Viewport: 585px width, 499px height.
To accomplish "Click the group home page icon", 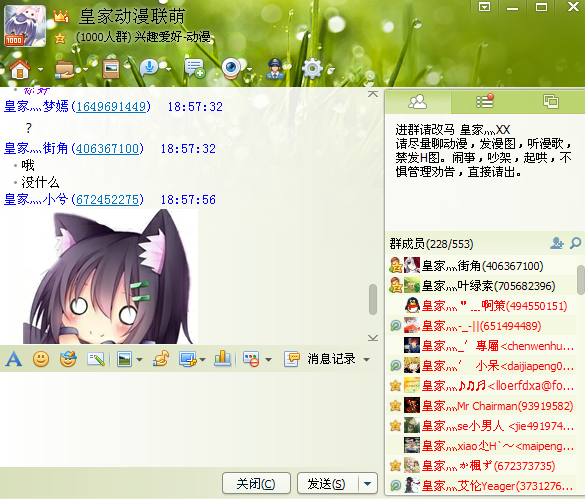I will (20, 69).
